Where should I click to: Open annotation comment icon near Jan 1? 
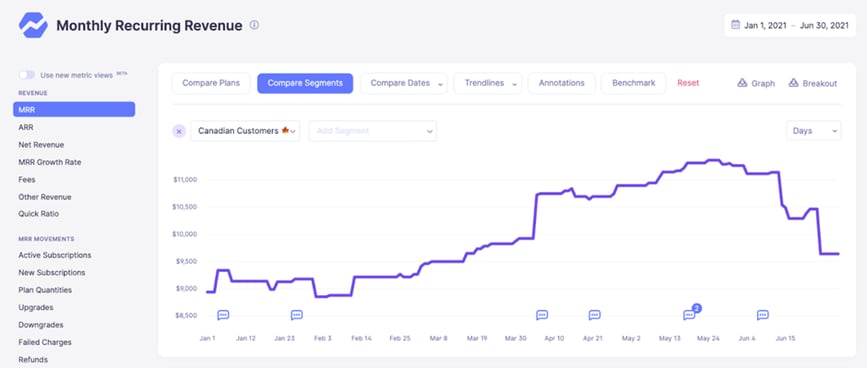(223, 315)
